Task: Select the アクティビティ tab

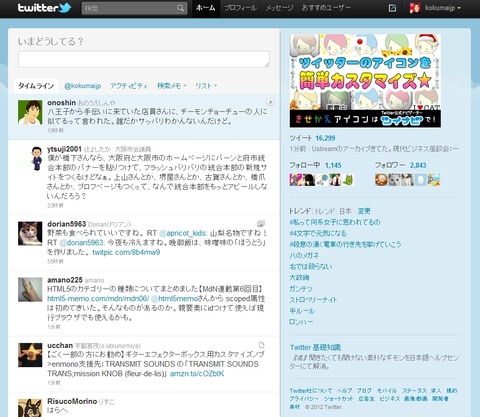Action: point(129,86)
